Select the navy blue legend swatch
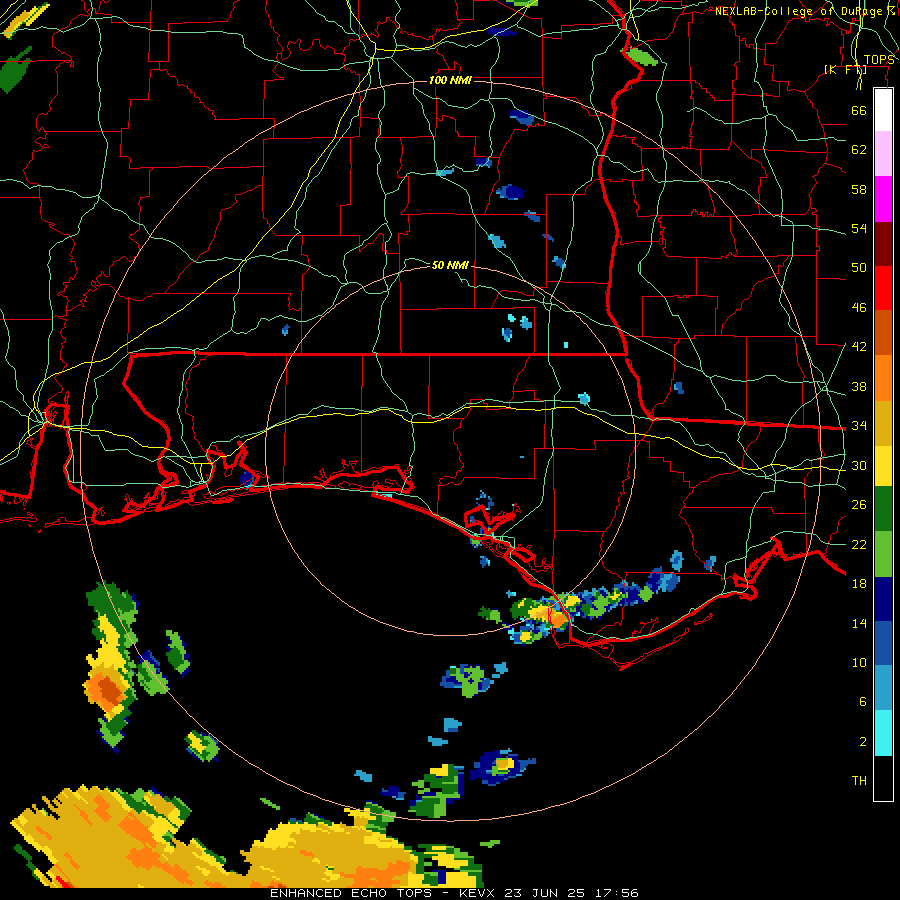 tap(883, 599)
